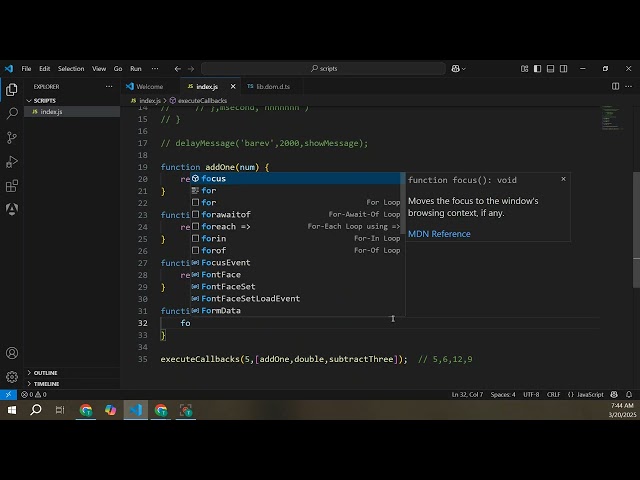The height and width of the screenshot is (480, 640).
Task: Show more menu items ellipsis
Action: 155,69
